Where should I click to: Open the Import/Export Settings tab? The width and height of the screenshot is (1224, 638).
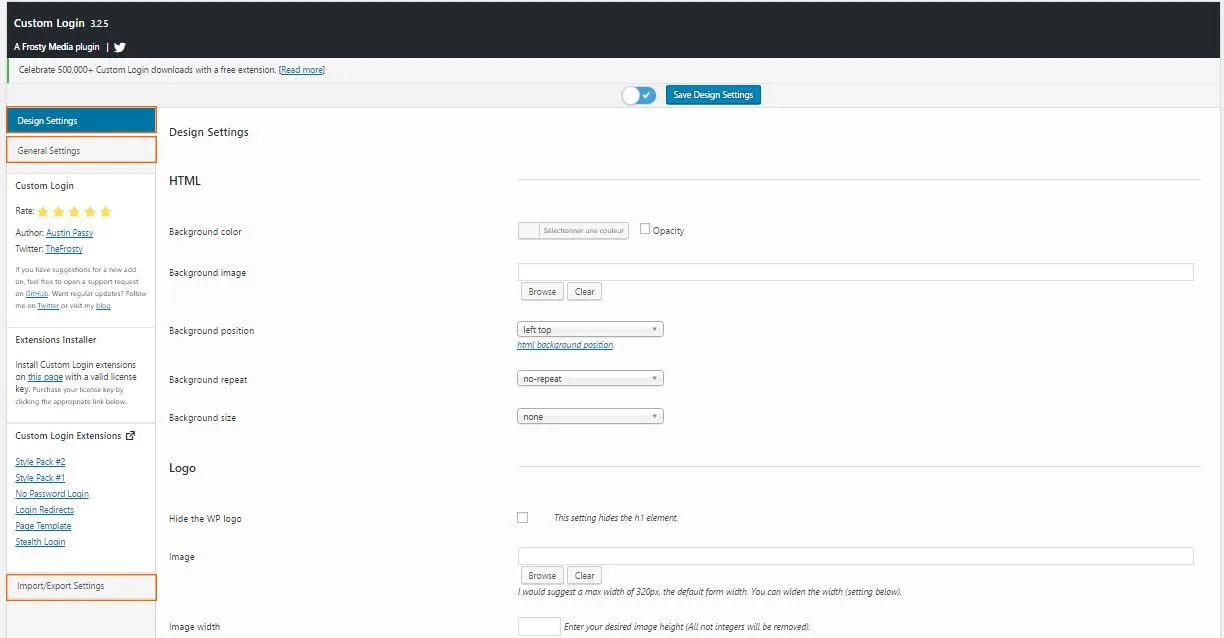tap(81, 586)
